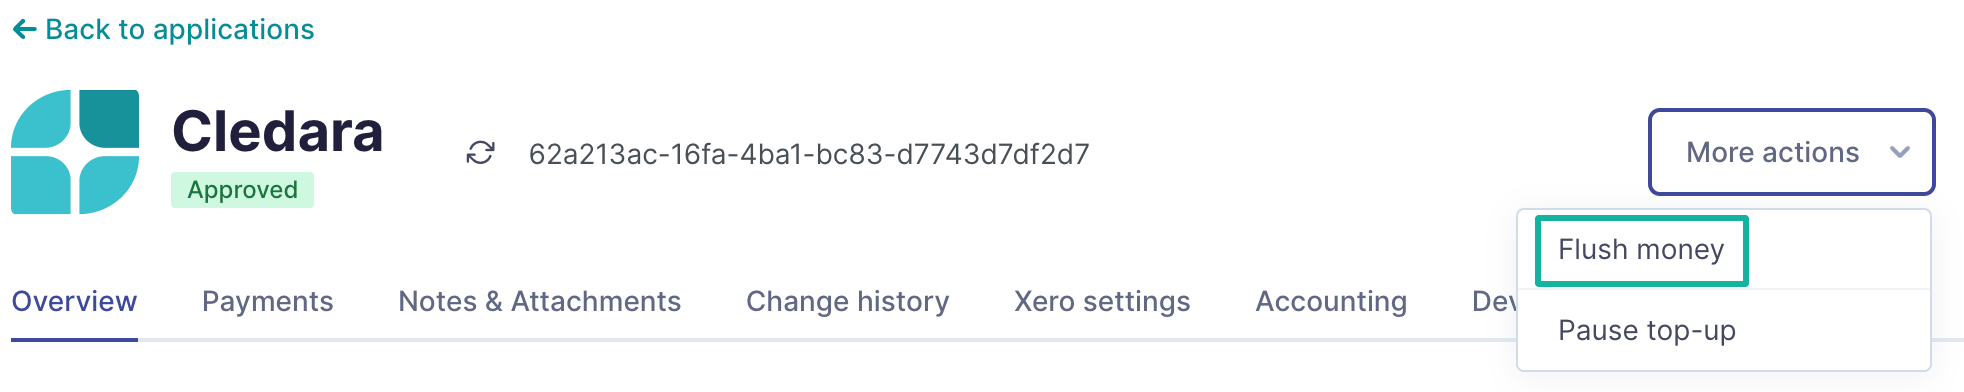
Task: Switch to the Accounting tab
Action: pyautogui.click(x=1331, y=302)
